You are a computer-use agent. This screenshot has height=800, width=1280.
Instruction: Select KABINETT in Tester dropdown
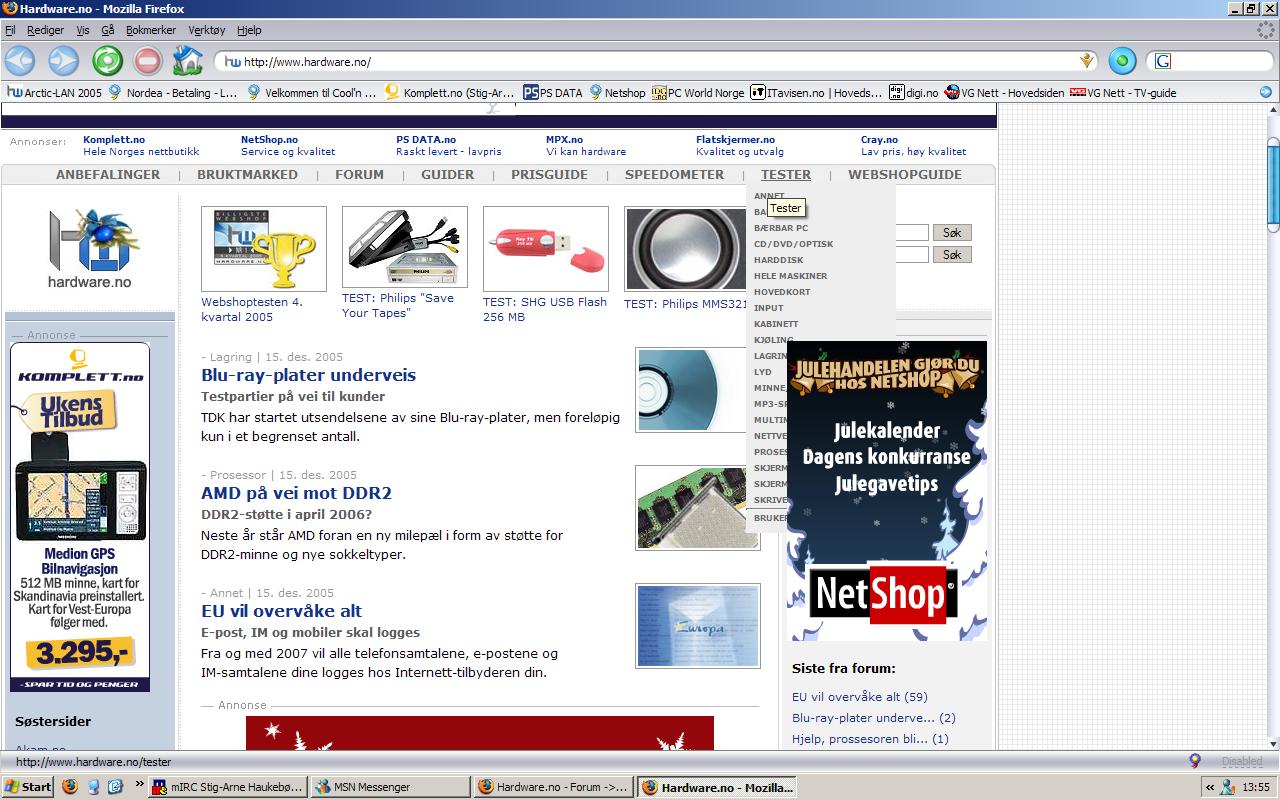[x=776, y=324]
